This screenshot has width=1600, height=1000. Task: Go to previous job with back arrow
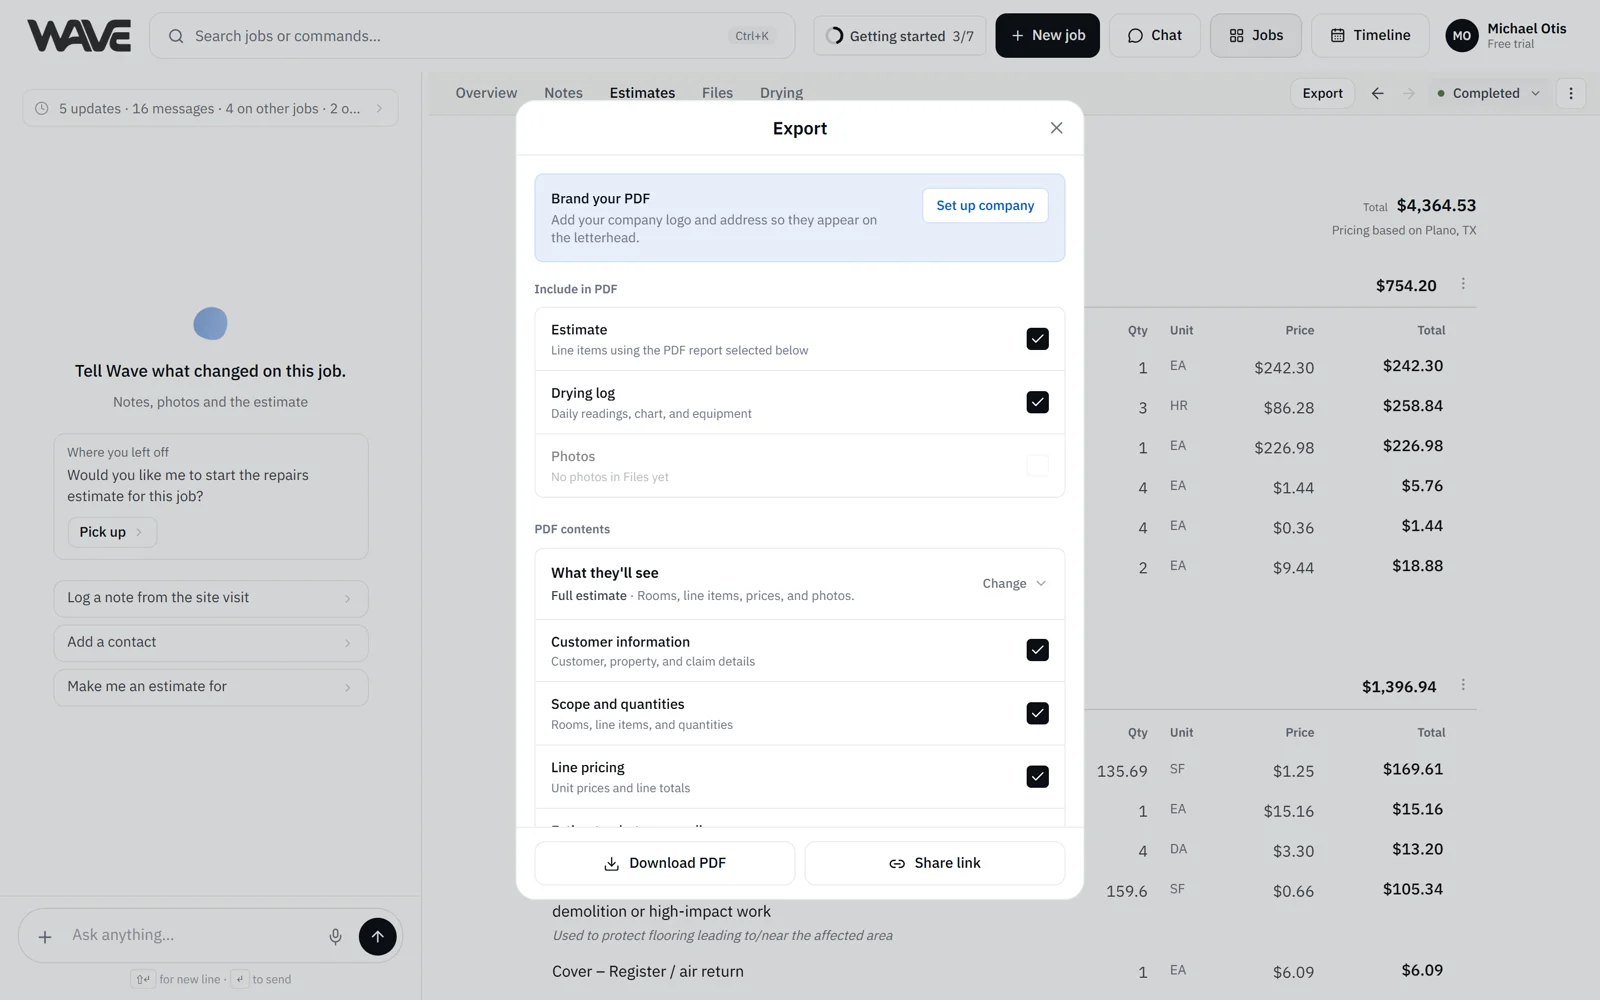(x=1378, y=93)
